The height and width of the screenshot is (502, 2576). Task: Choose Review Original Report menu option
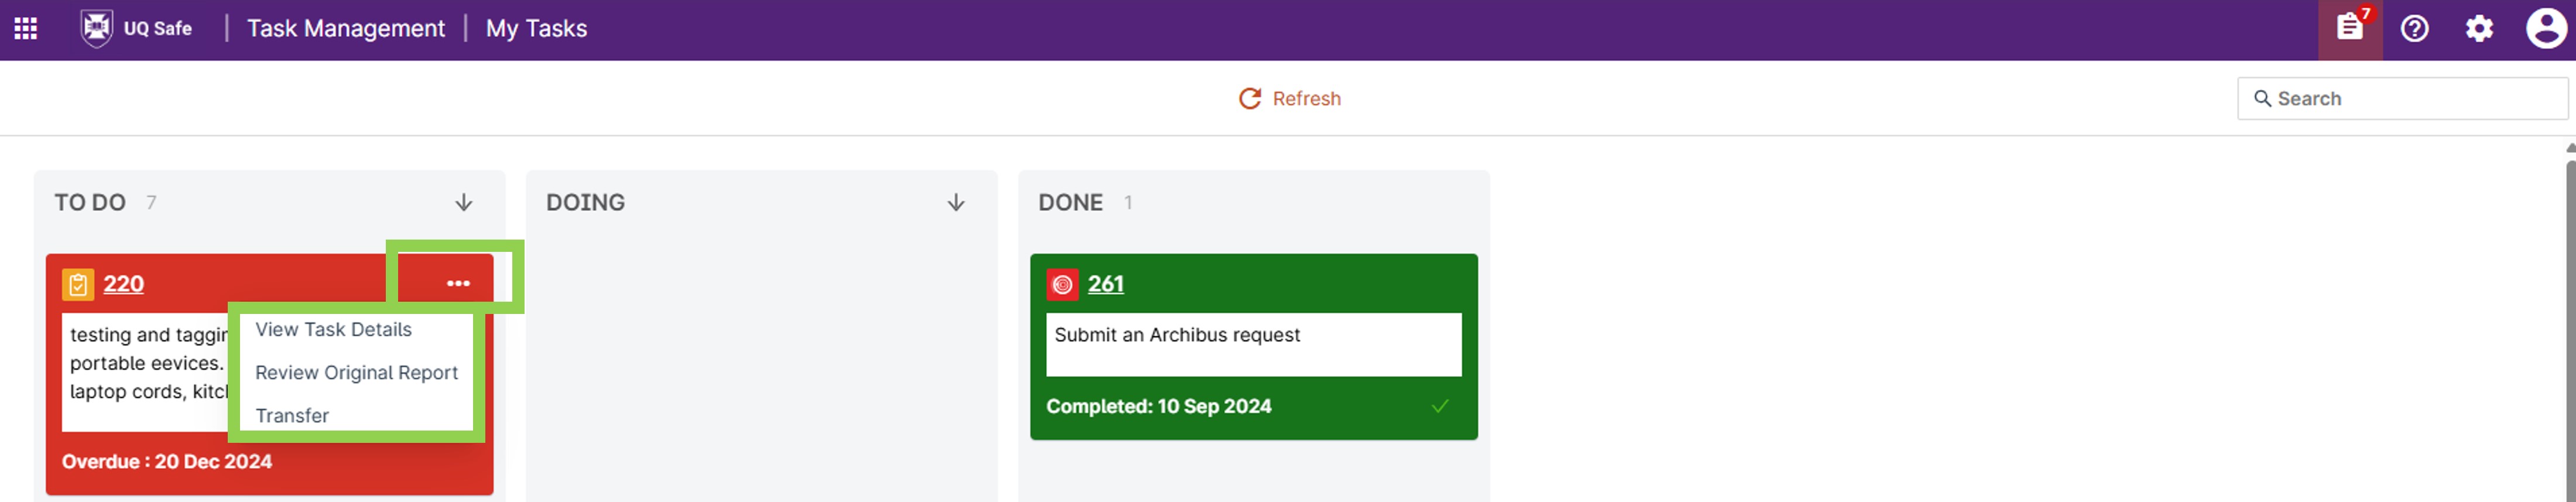[x=356, y=372]
